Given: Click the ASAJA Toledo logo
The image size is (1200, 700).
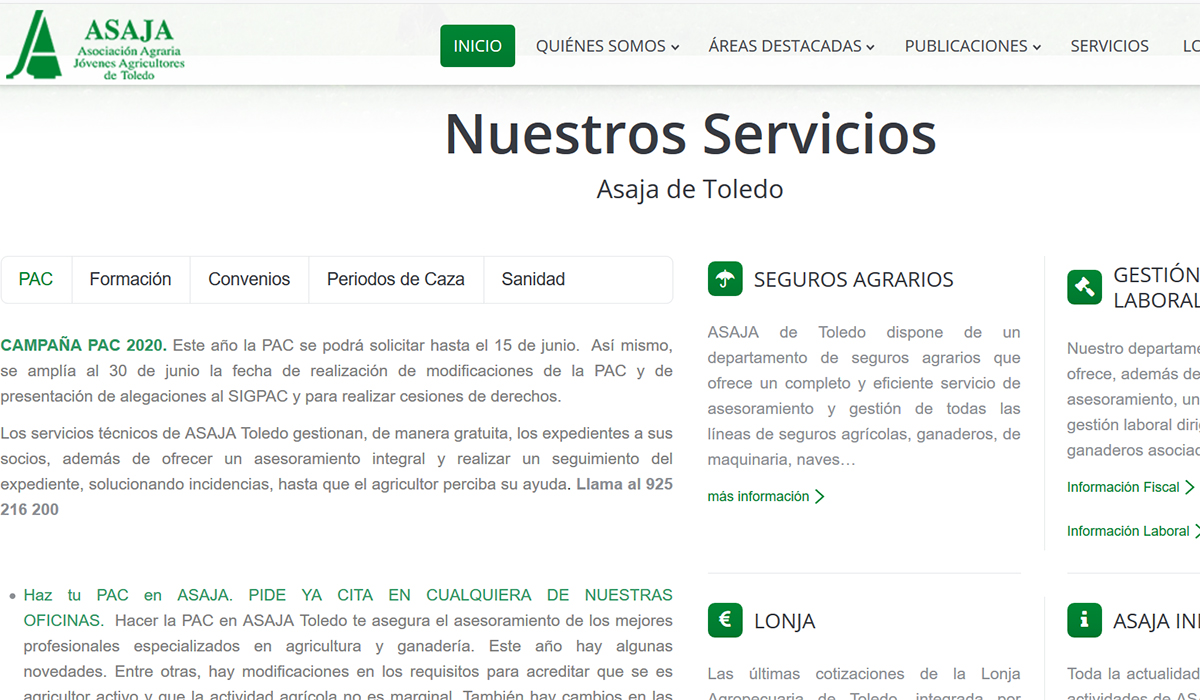Looking at the screenshot, I should point(96,46).
